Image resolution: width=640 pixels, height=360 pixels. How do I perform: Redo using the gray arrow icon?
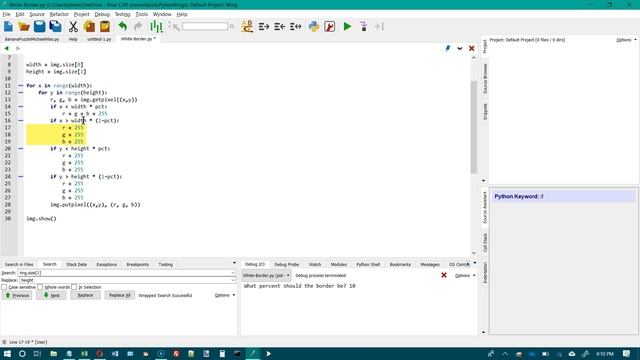[x=138, y=27]
